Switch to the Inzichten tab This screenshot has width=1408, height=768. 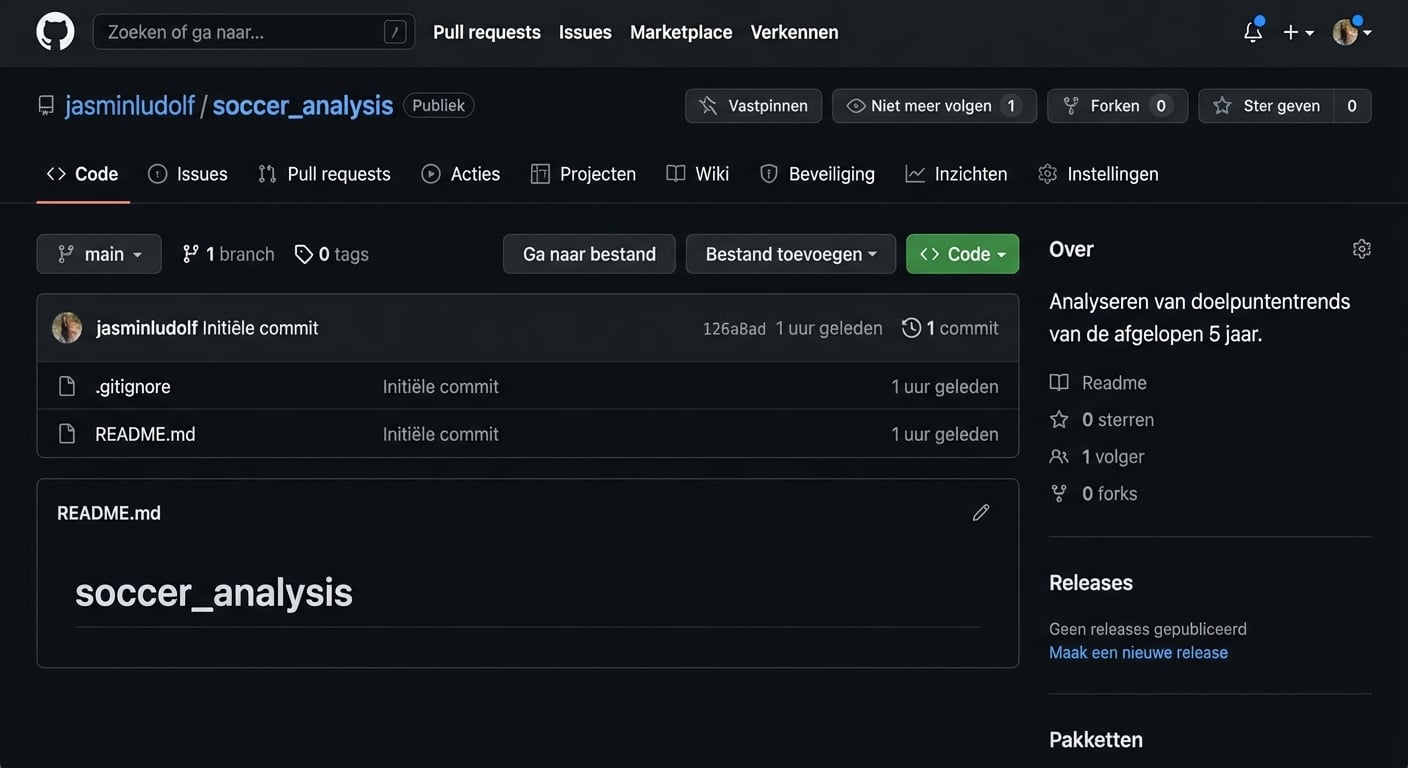(956, 174)
